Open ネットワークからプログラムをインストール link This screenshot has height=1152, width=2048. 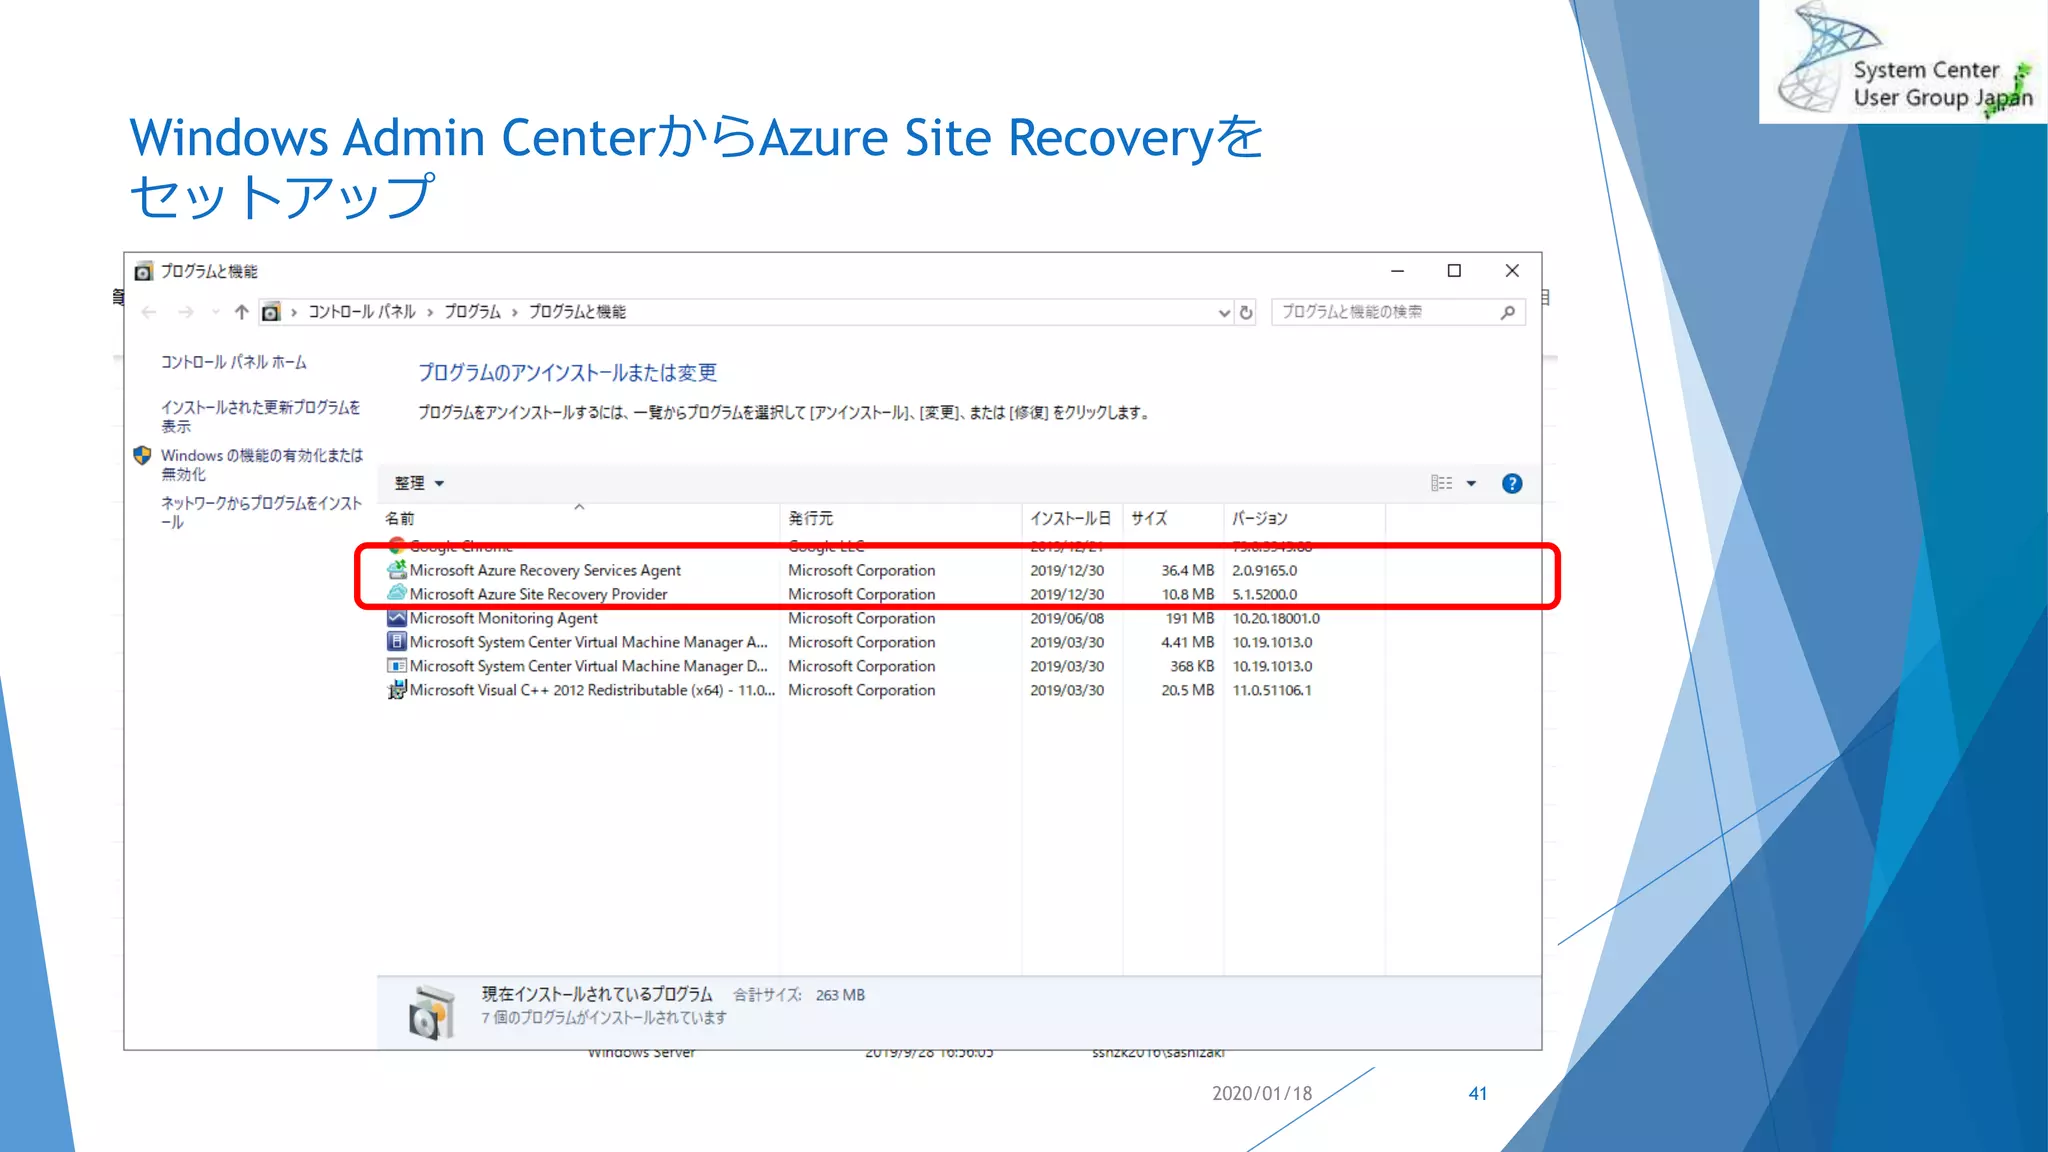(x=261, y=512)
